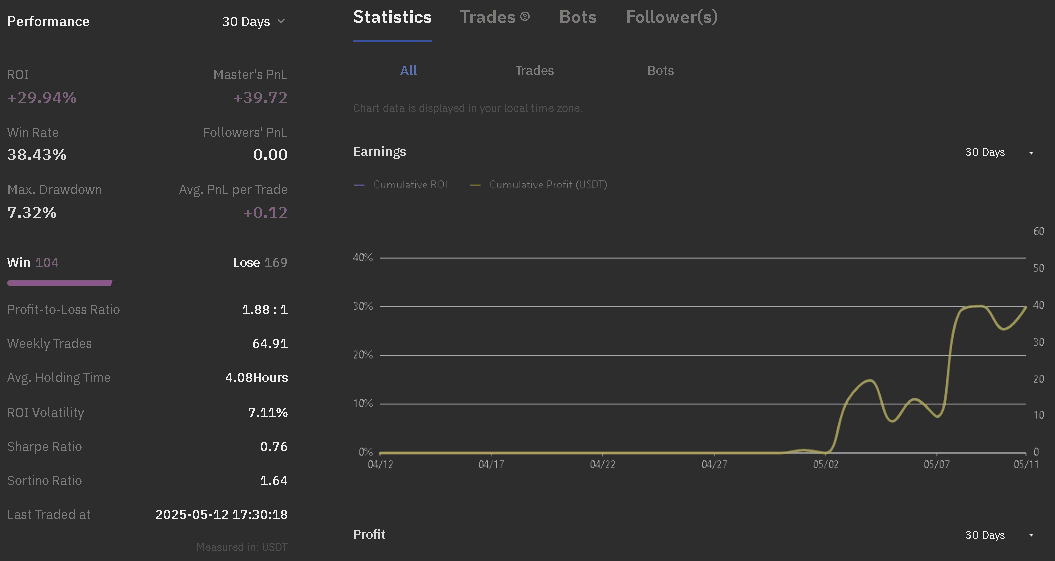Open the Profit section 30 Days dropdown
Image resolution: width=1055 pixels, height=561 pixels.
(998, 535)
